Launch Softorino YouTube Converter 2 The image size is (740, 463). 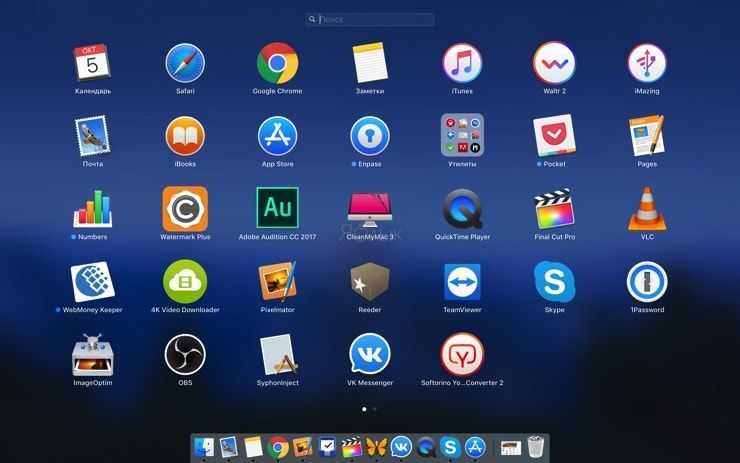tap(462, 355)
